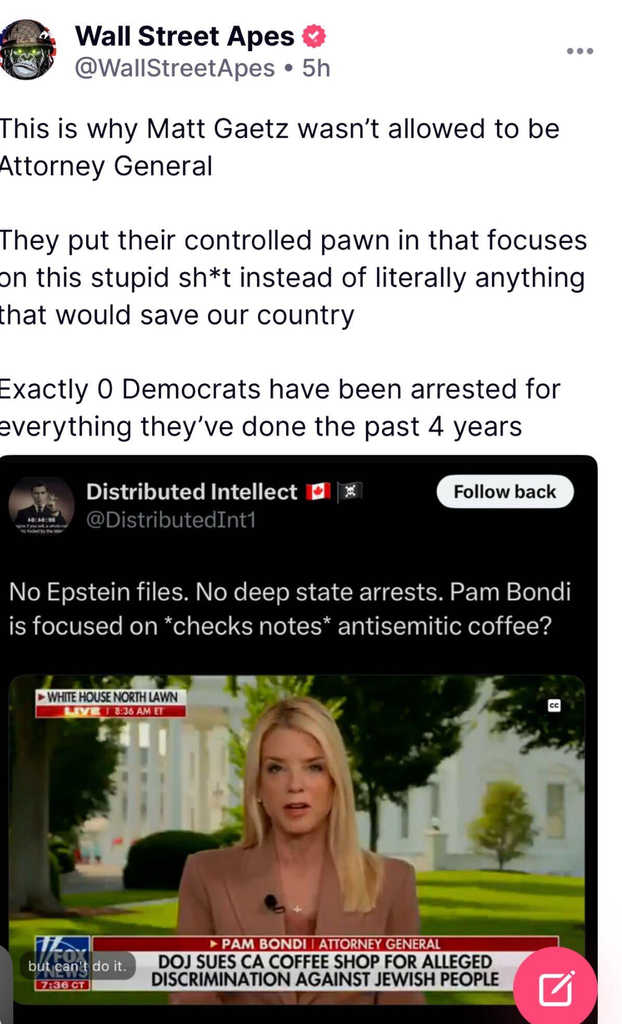
Task: Click the Distributed Intellect display name
Action: coord(191,492)
